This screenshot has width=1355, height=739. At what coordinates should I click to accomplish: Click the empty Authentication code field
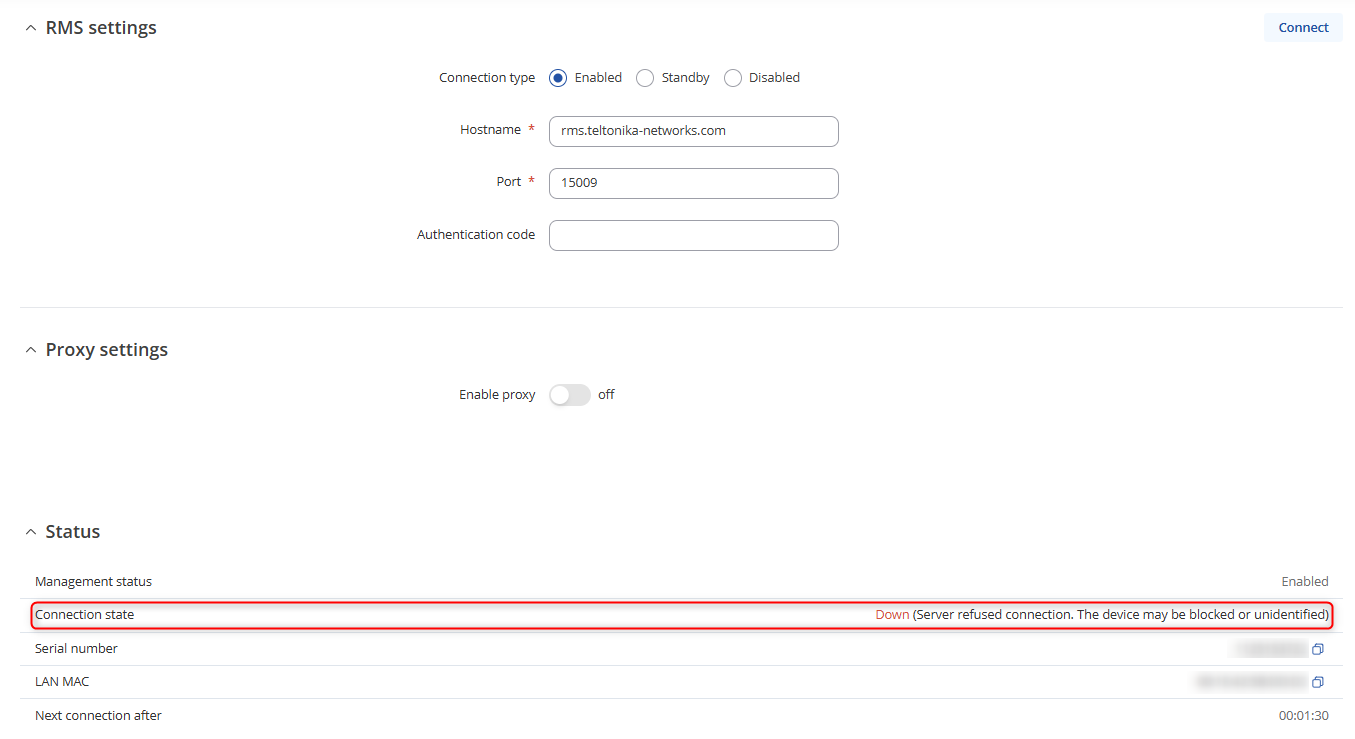point(693,235)
